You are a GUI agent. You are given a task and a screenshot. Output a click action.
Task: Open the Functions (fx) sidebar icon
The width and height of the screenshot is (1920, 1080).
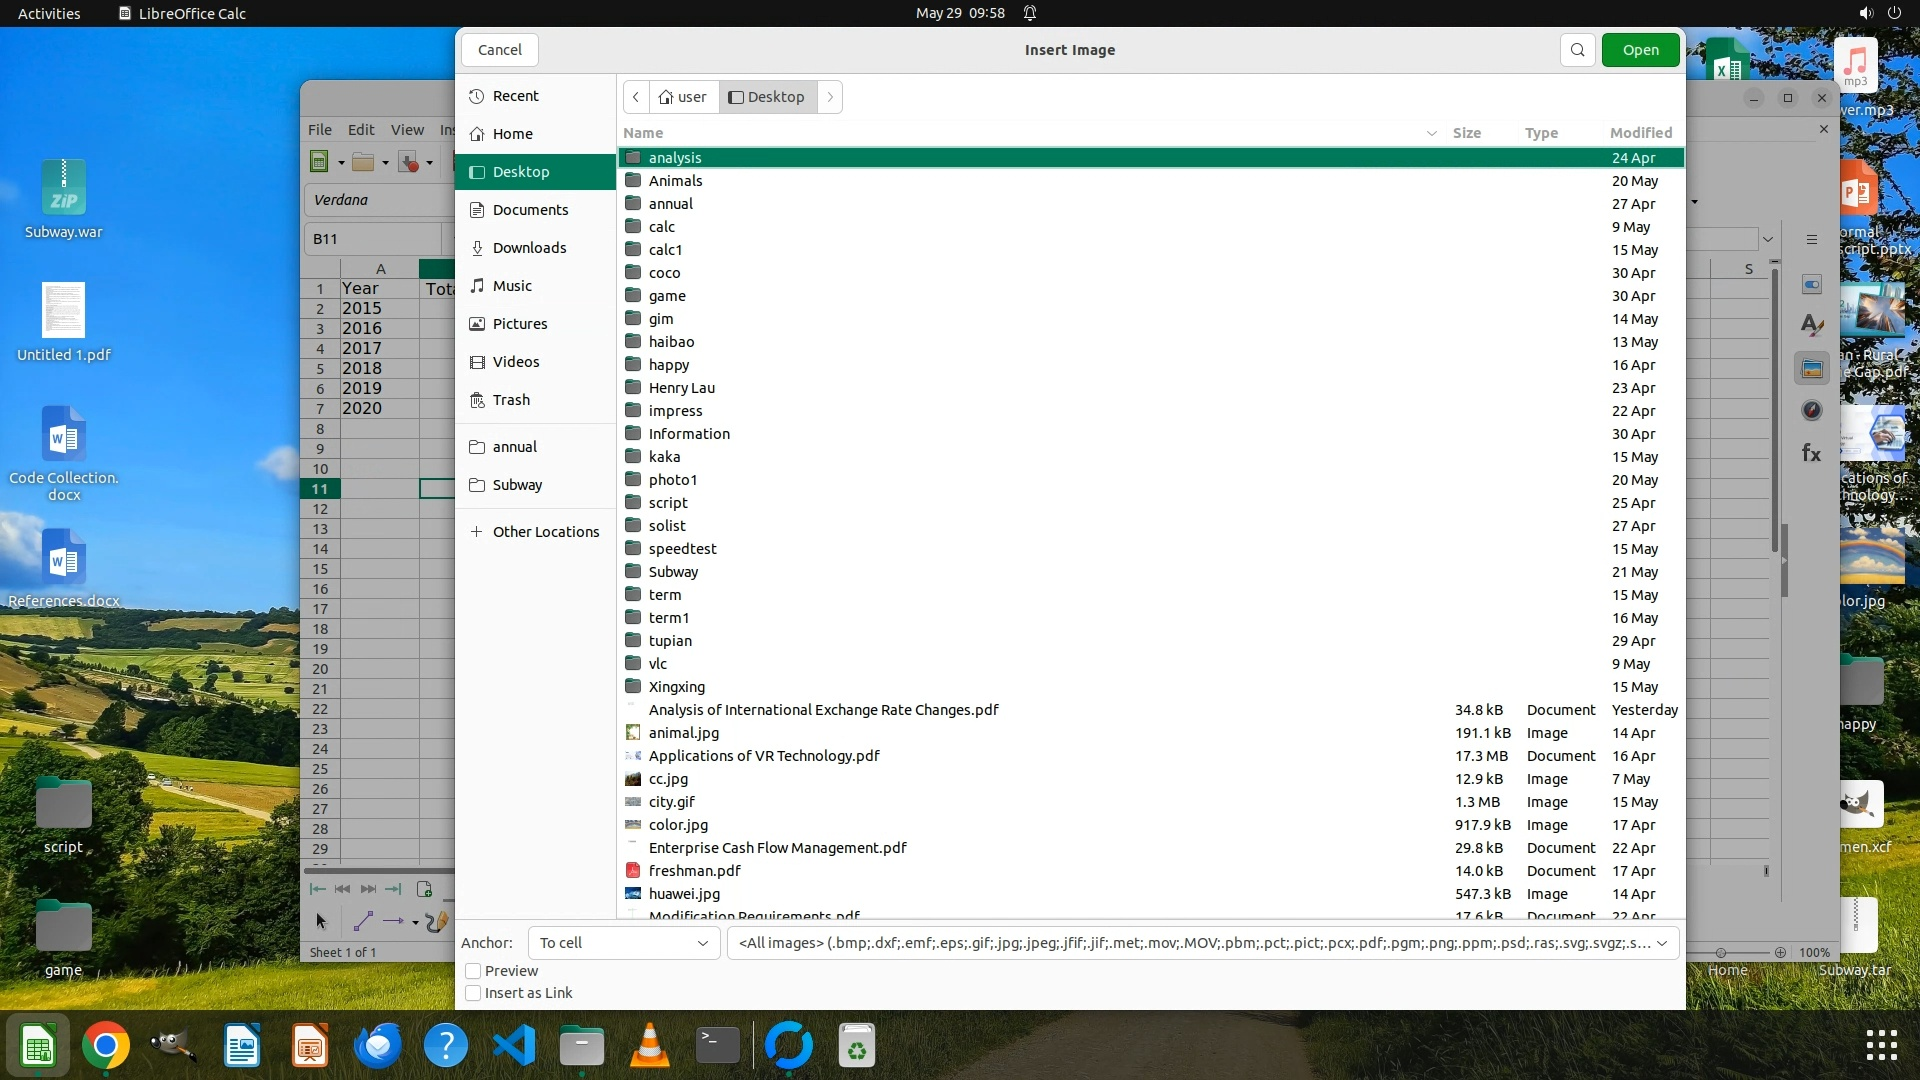(1812, 454)
